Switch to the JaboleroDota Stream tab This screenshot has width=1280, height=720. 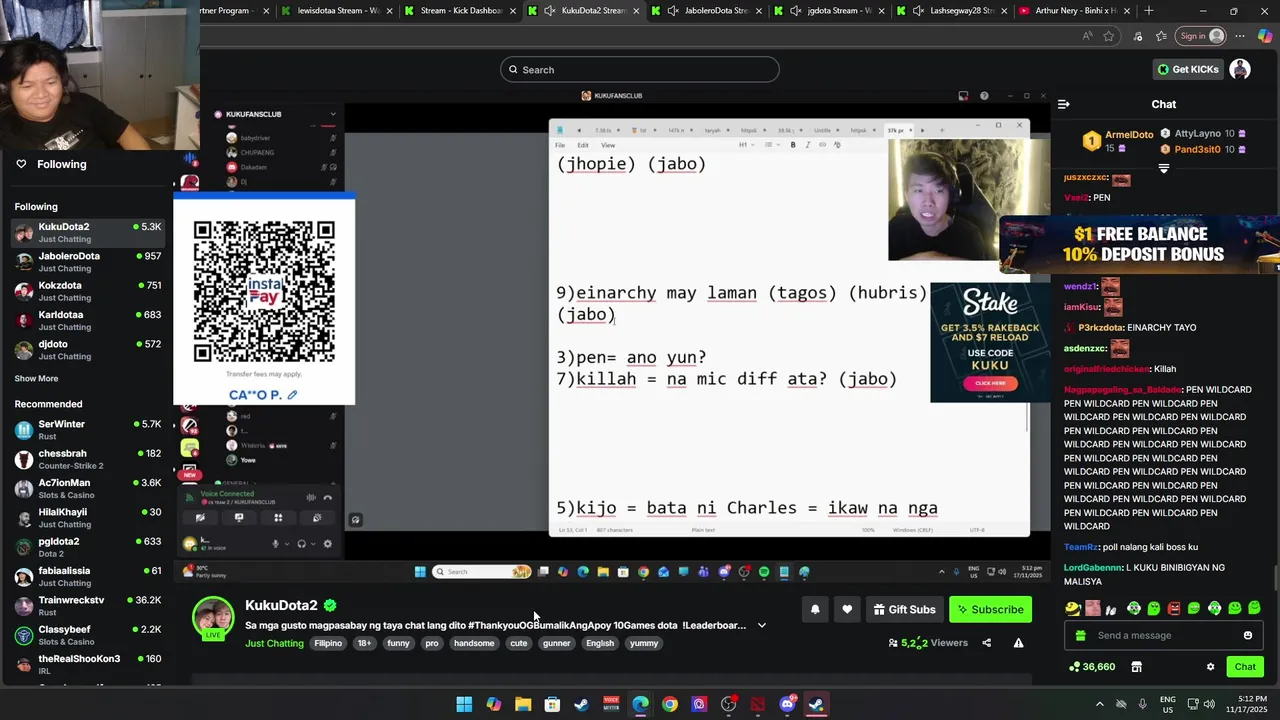click(708, 11)
